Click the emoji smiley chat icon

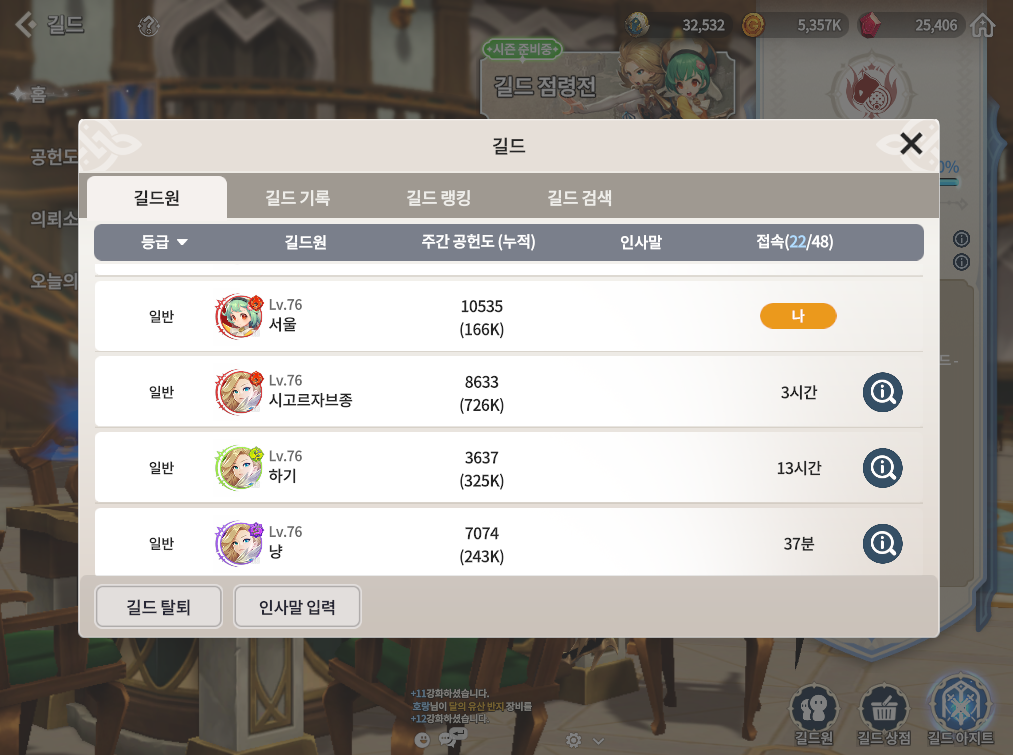[x=422, y=739]
